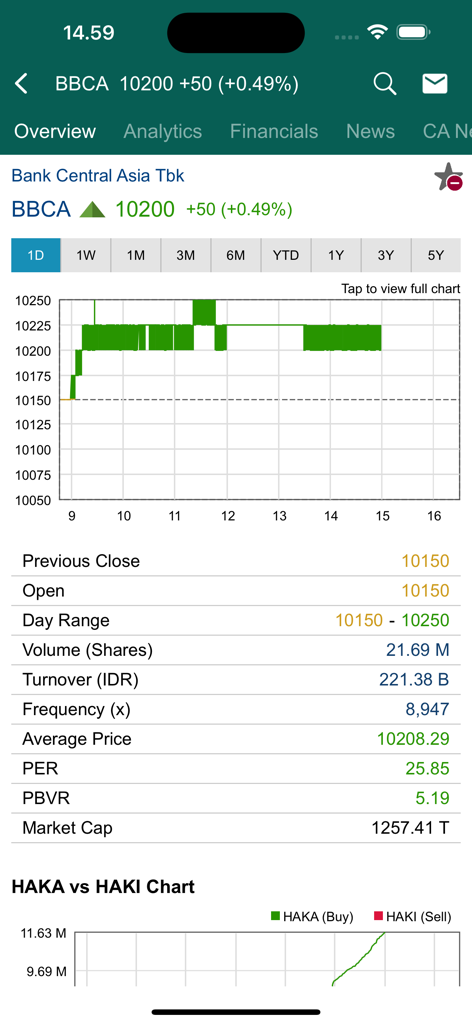Image resolution: width=472 pixels, height=1024 pixels.
Task: Select the 3M chart range
Action: click(185, 255)
